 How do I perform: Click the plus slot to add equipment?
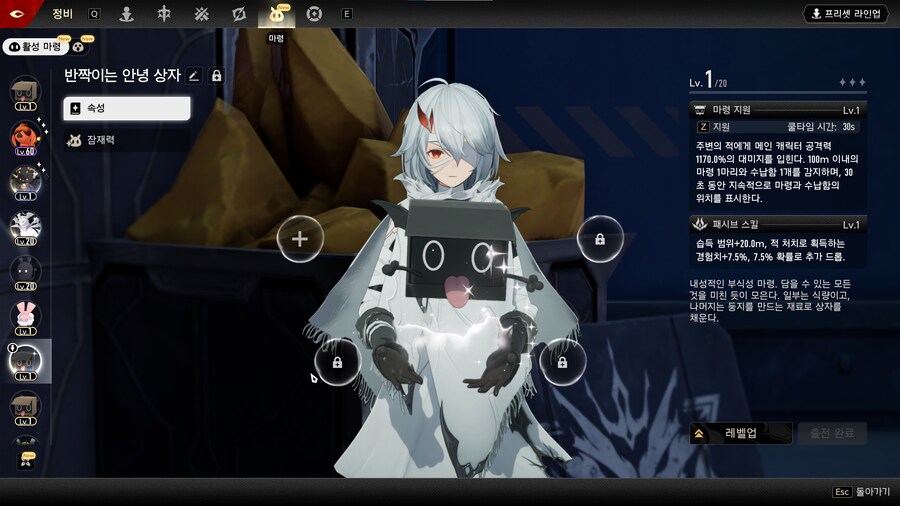tap(300, 239)
